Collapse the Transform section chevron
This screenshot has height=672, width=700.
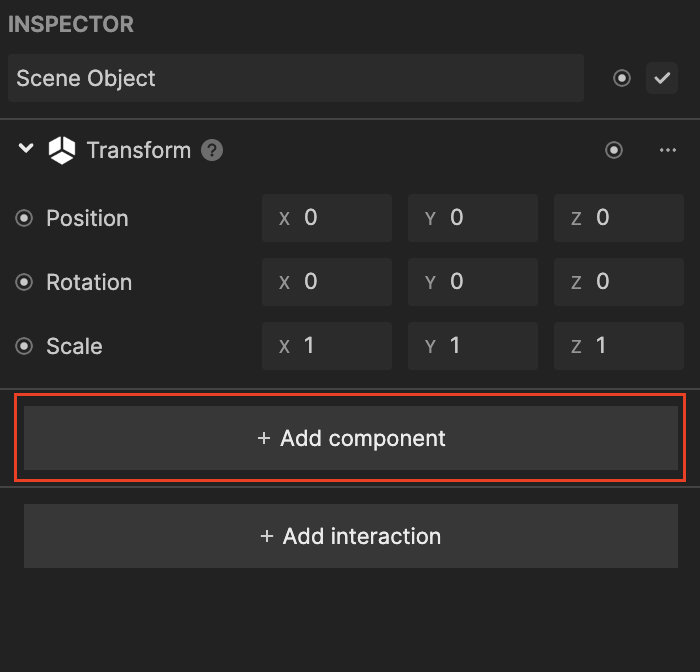(x=26, y=150)
